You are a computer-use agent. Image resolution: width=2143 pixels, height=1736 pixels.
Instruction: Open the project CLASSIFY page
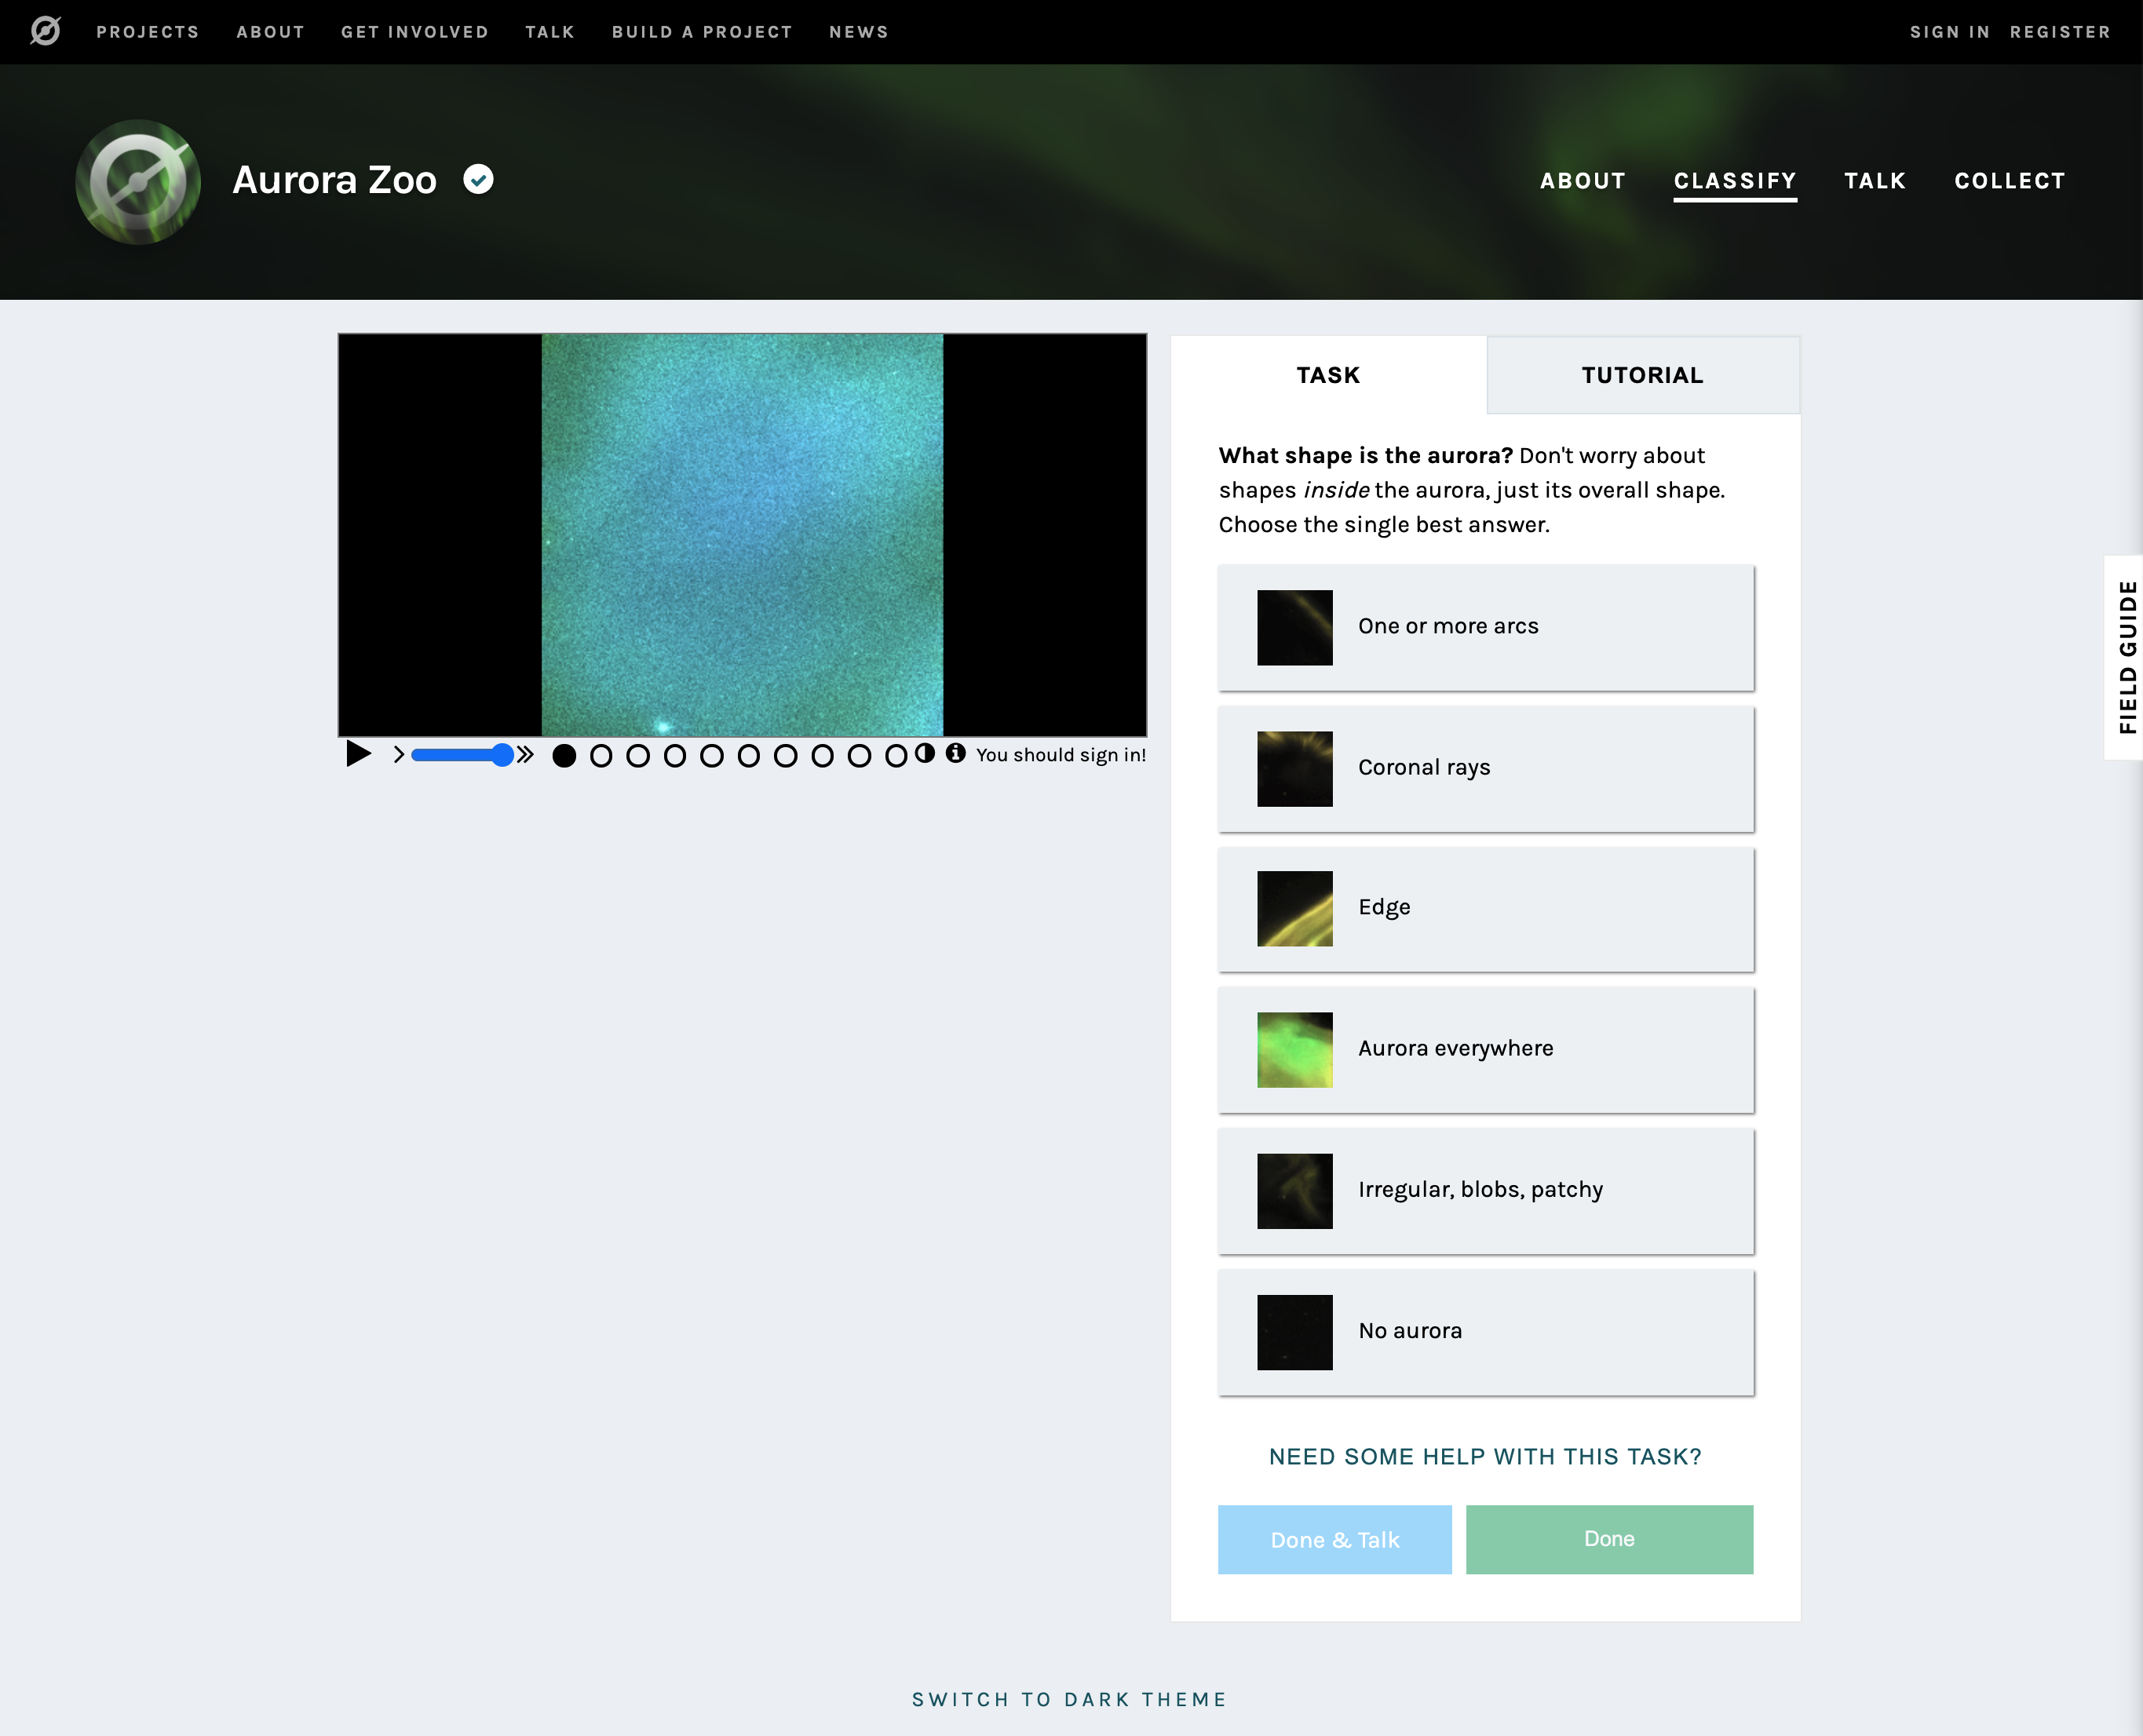[1735, 181]
